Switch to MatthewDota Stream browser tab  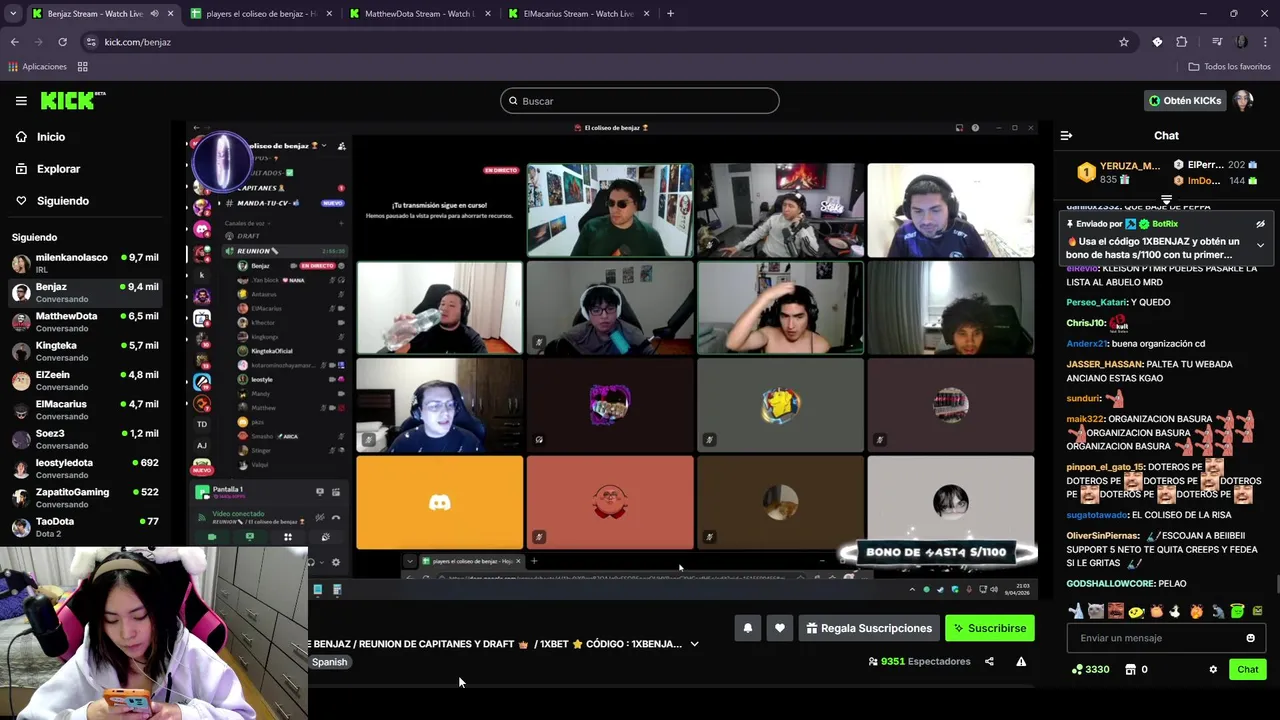tap(419, 14)
